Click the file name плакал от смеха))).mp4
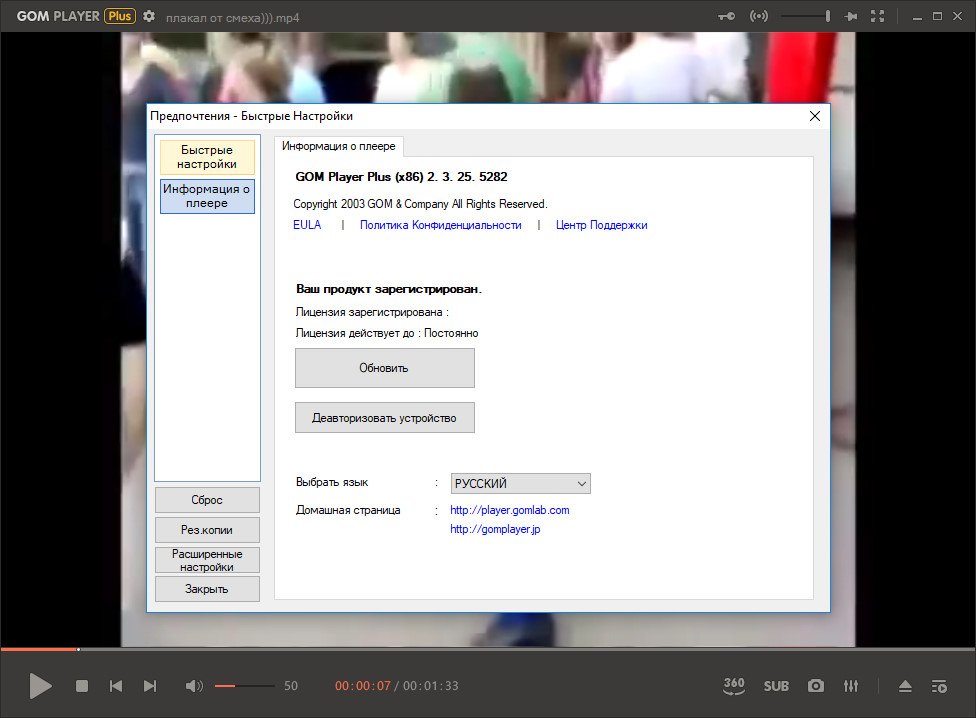 click(x=233, y=18)
